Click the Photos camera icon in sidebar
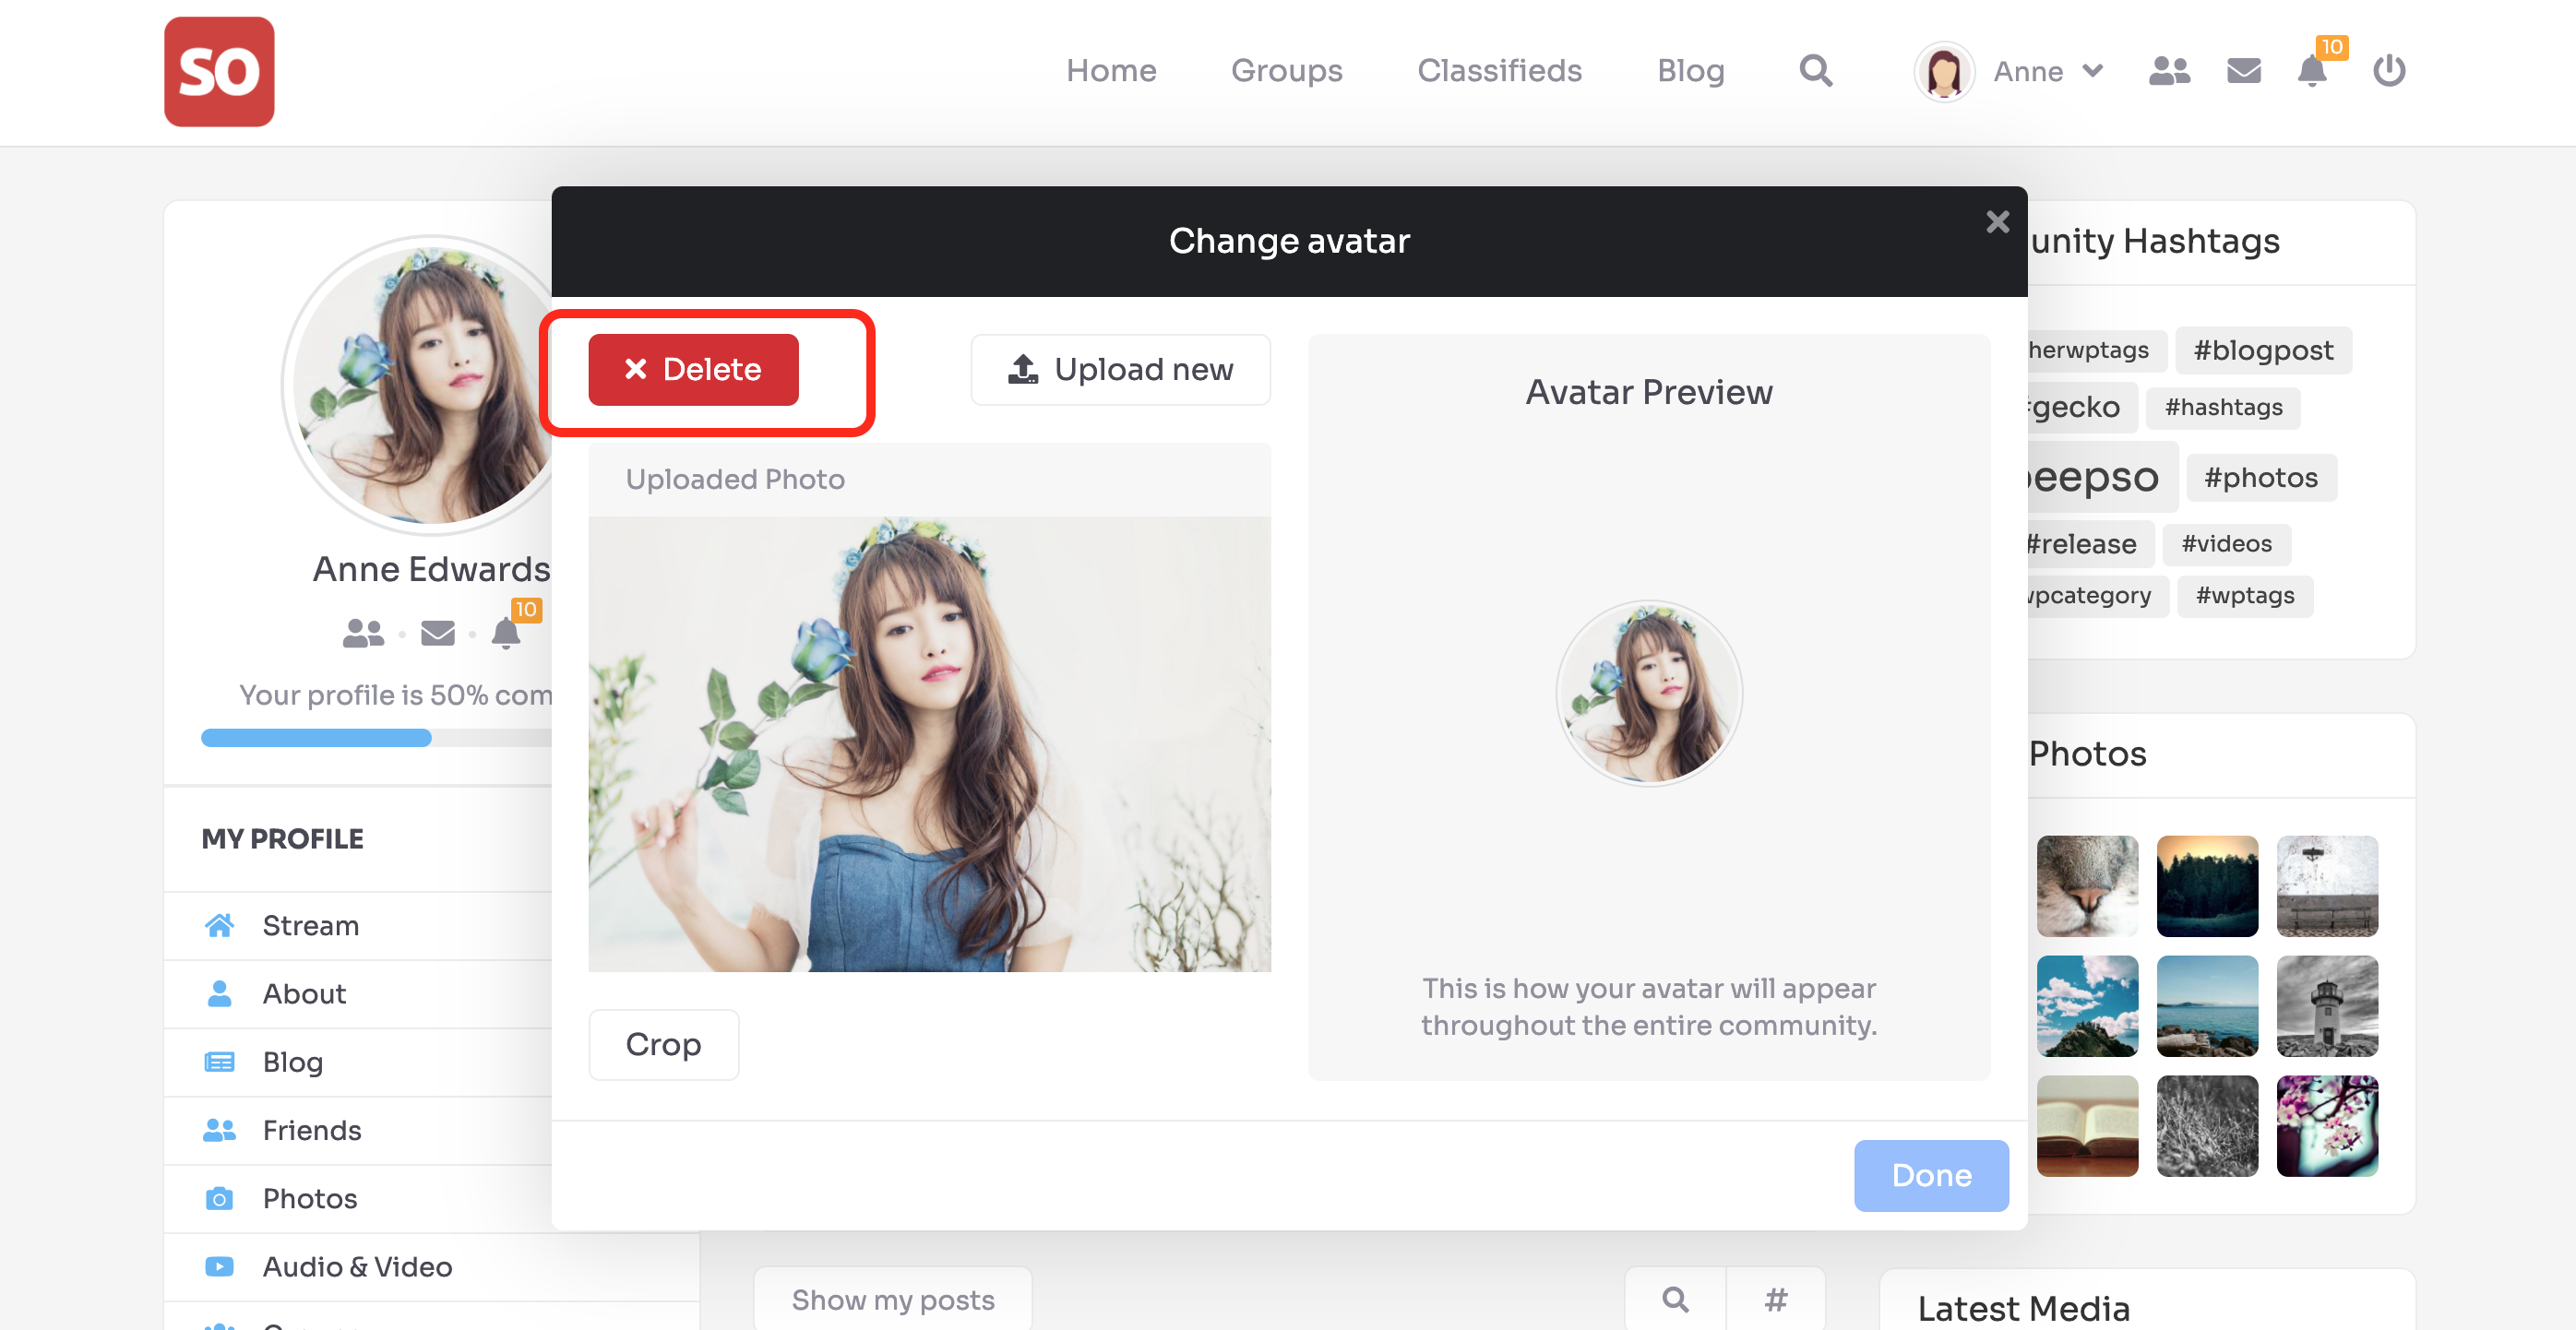 click(219, 1198)
